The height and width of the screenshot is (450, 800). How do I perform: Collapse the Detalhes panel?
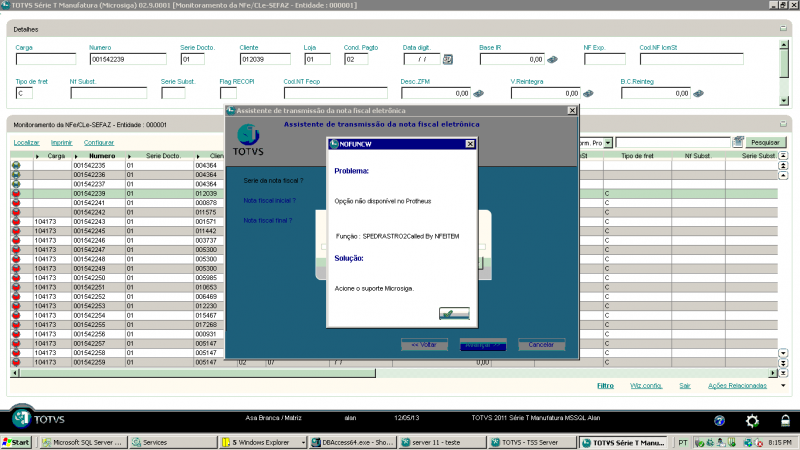pos(783,29)
